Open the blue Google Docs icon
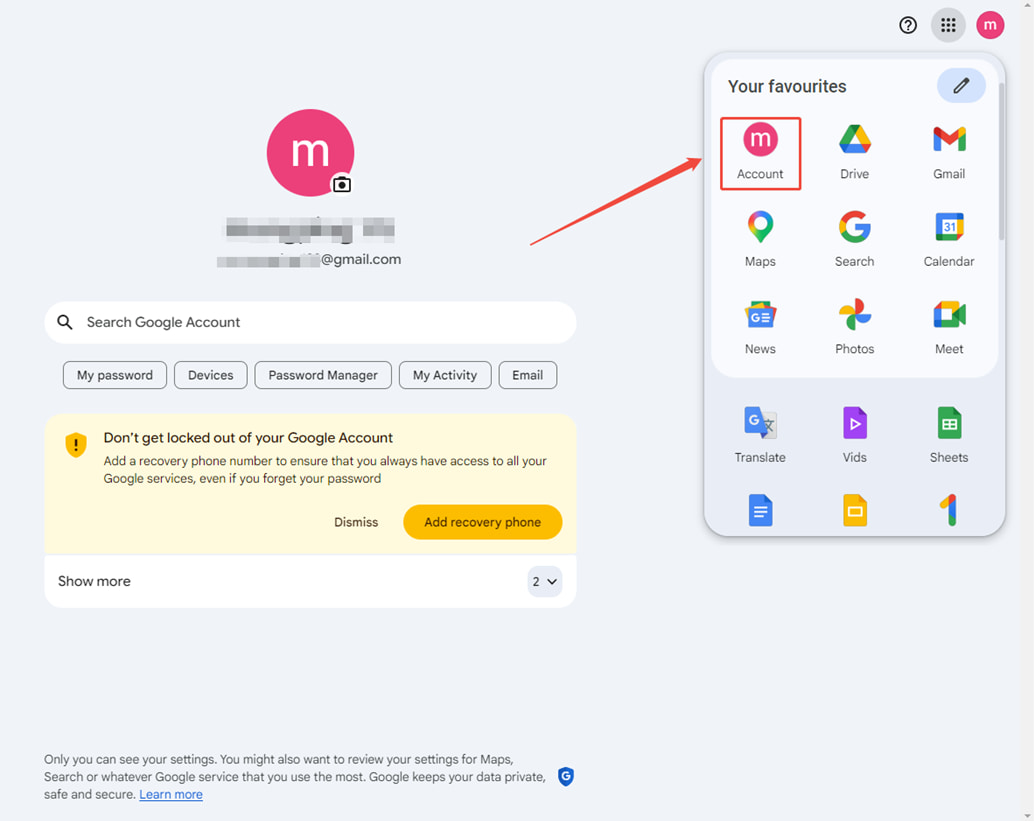Viewport: 1034px width, 821px height. [760, 510]
